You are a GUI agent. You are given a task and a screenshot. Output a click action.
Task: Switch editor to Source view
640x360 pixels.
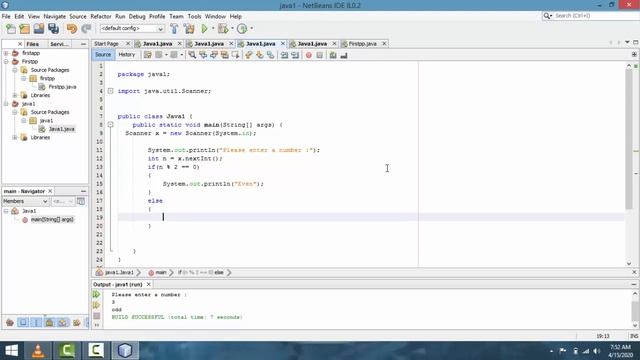[x=103, y=55]
